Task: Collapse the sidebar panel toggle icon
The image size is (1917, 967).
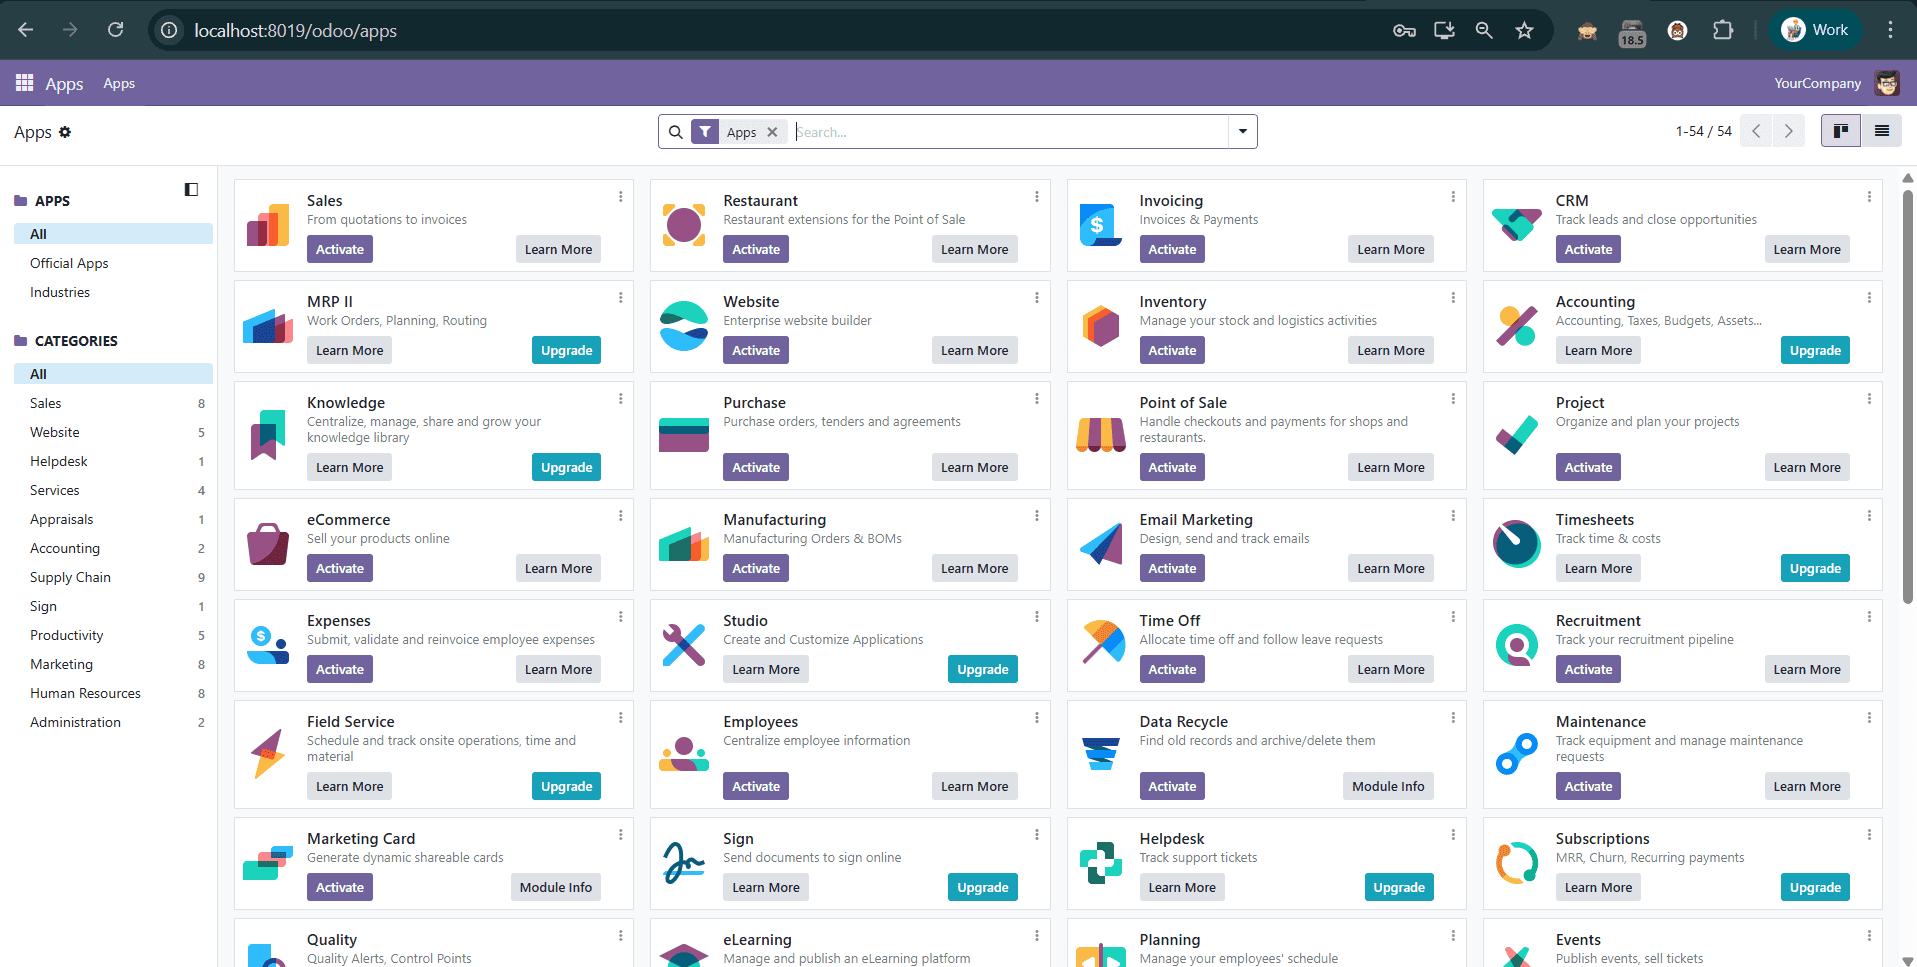Action: click(x=191, y=190)
